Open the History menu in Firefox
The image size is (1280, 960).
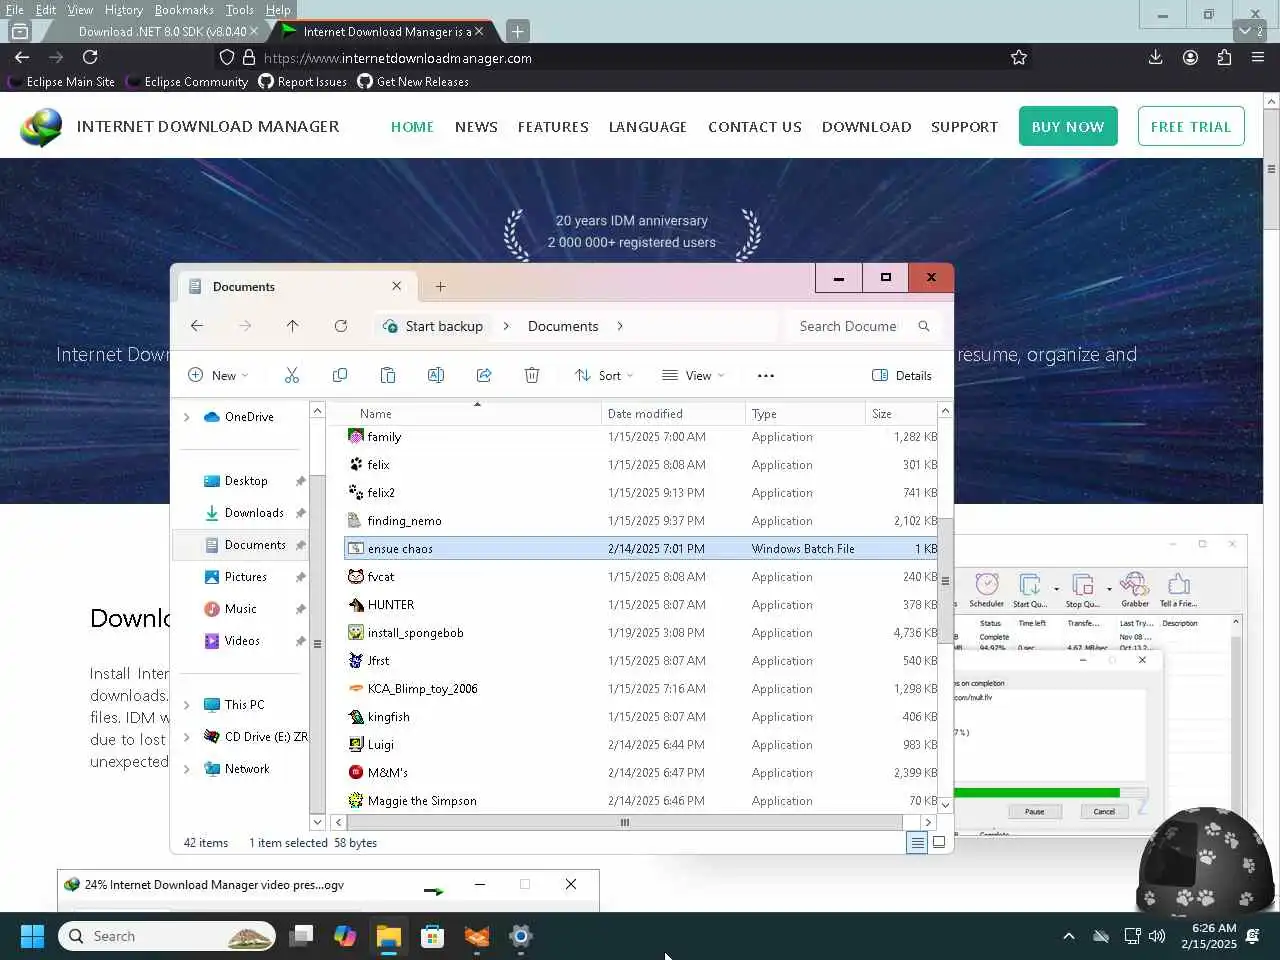pyautogui.click(x=124, y=10)
